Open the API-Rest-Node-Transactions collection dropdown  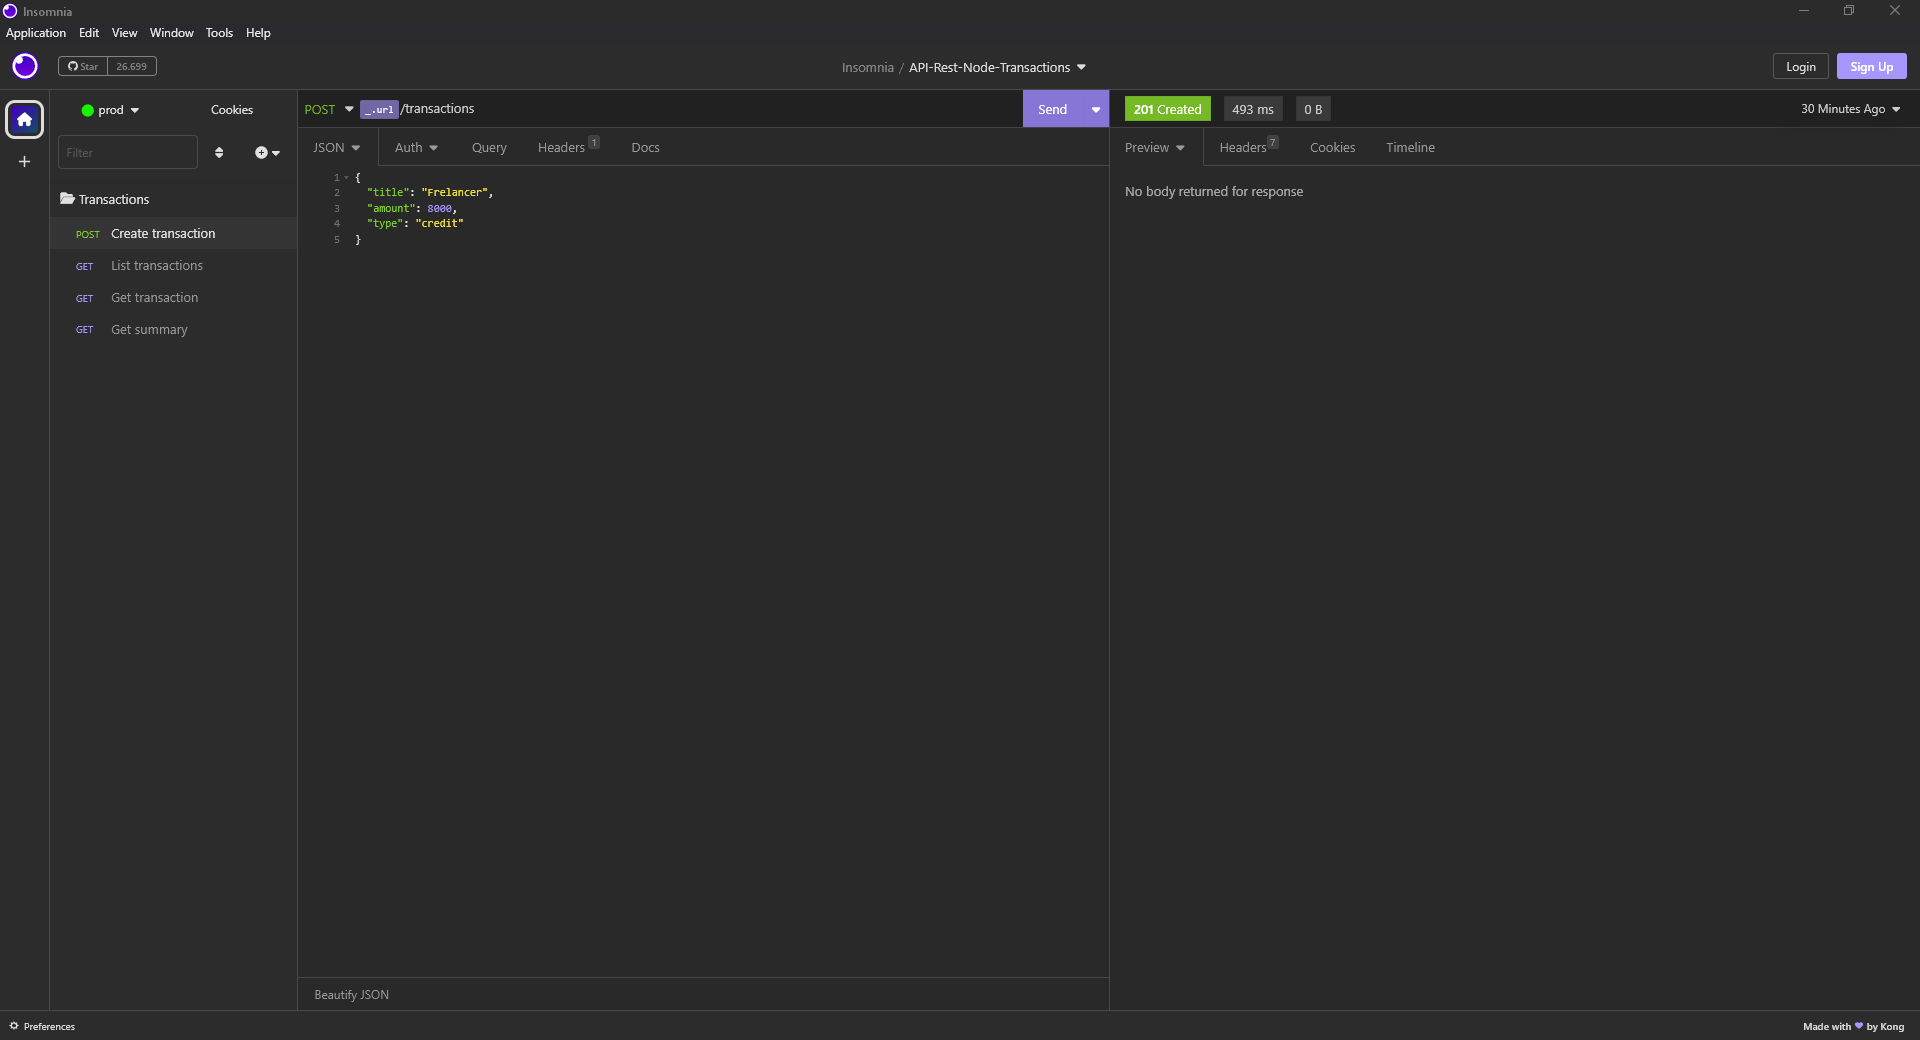point(997,67)
